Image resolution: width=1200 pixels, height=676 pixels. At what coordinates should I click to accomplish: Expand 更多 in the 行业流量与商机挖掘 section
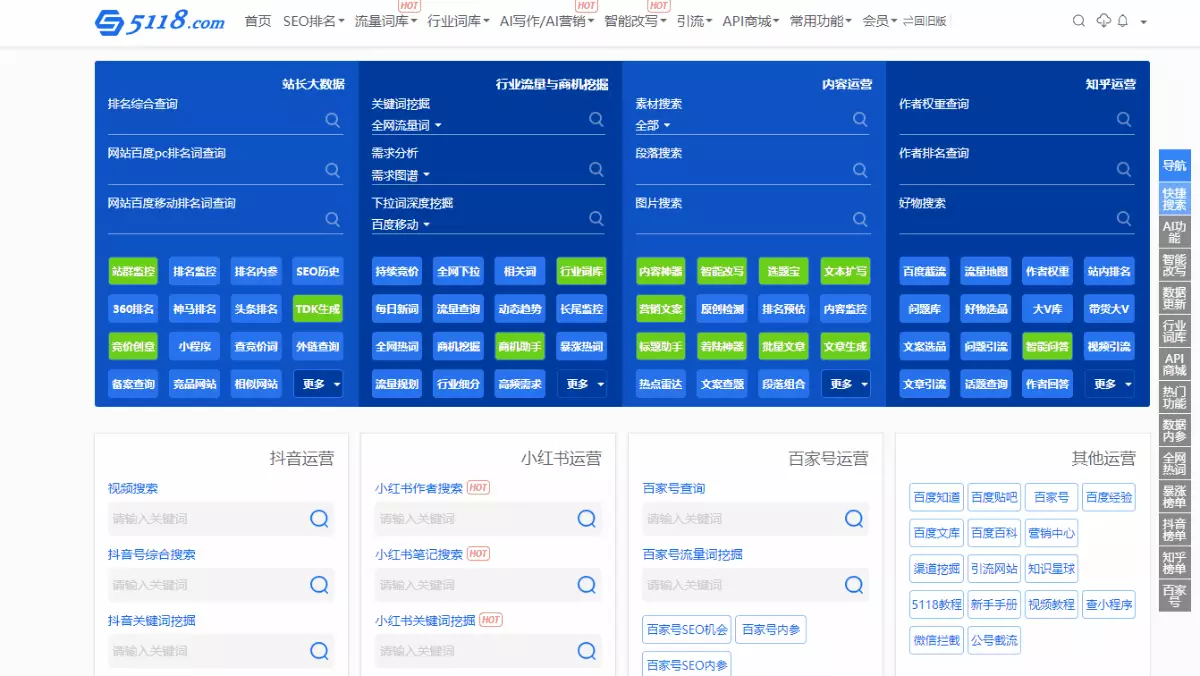(582, 384)
